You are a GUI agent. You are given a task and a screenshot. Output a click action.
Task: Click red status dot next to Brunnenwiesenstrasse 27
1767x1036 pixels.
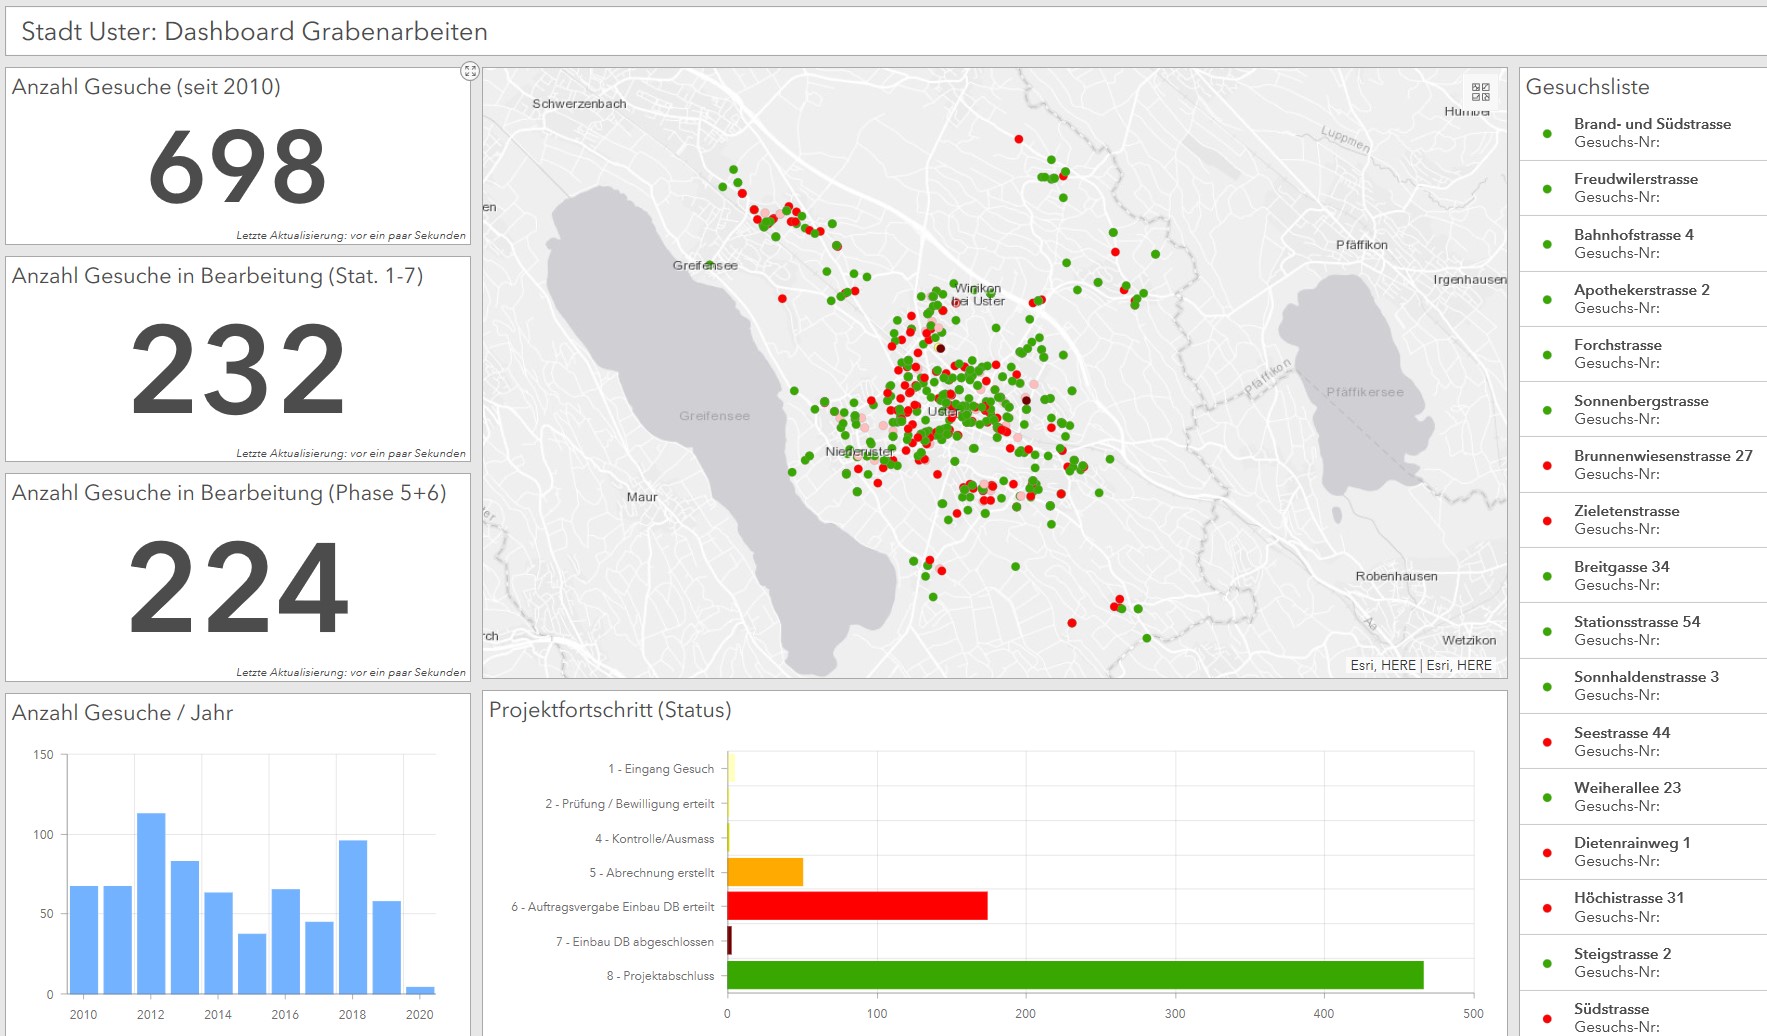click(x=1547, y=466)
